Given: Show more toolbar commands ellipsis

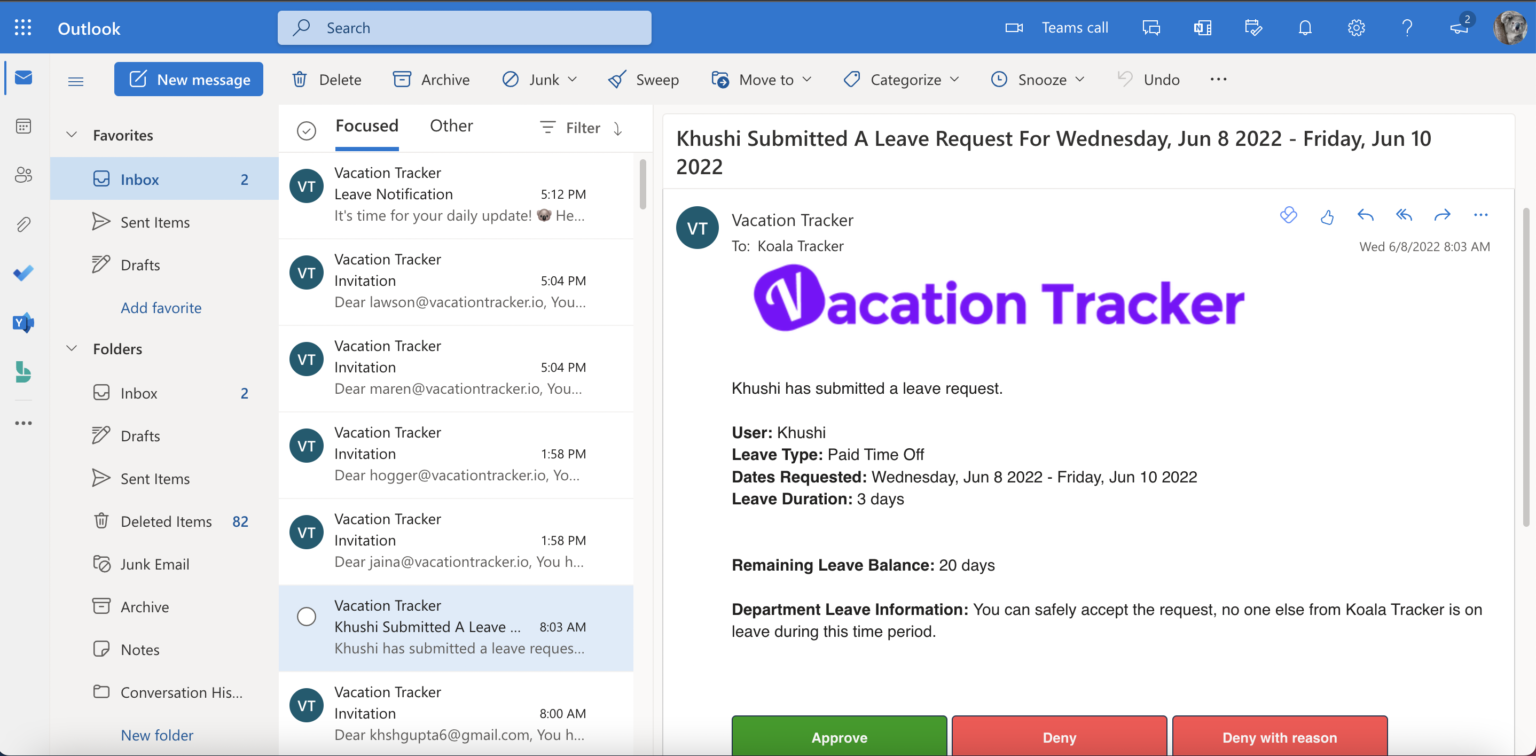Looking at the screenshot, I should coord(1218,79).
